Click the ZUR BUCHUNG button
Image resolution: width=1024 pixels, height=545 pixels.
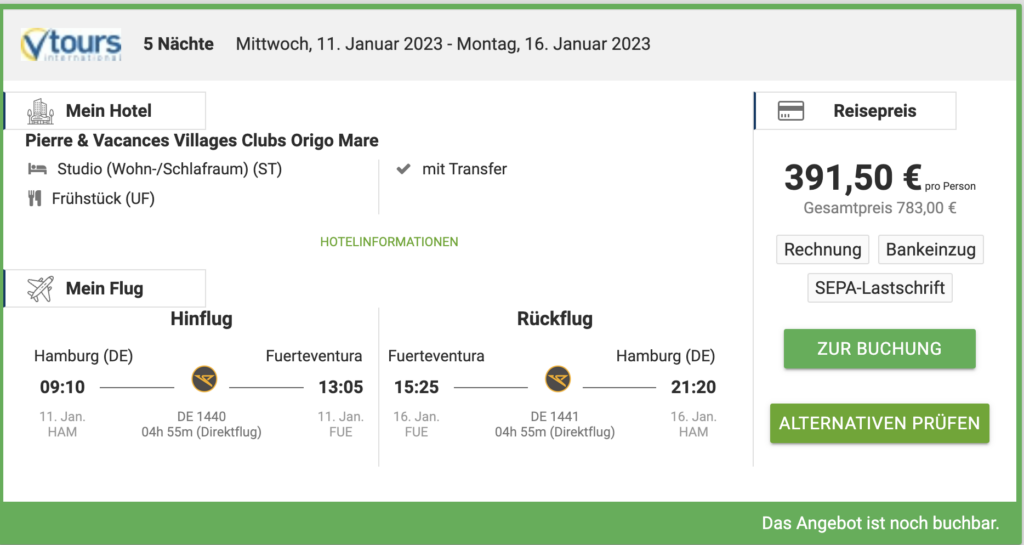(x=880, y=349)
